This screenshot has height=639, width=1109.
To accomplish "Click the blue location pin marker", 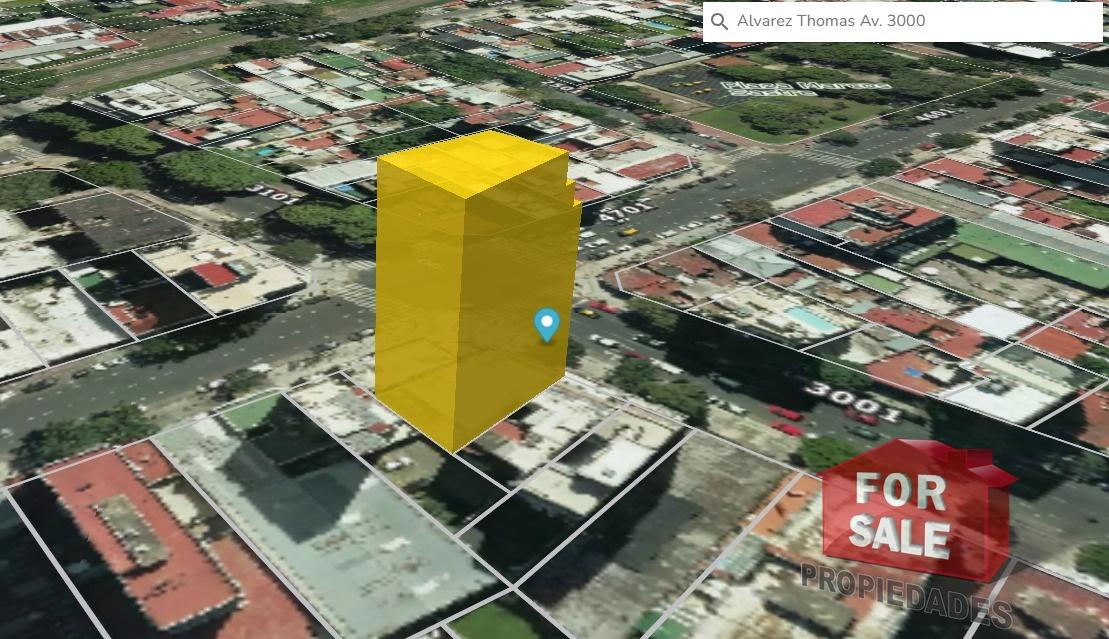I will click(x=547, y=326).
